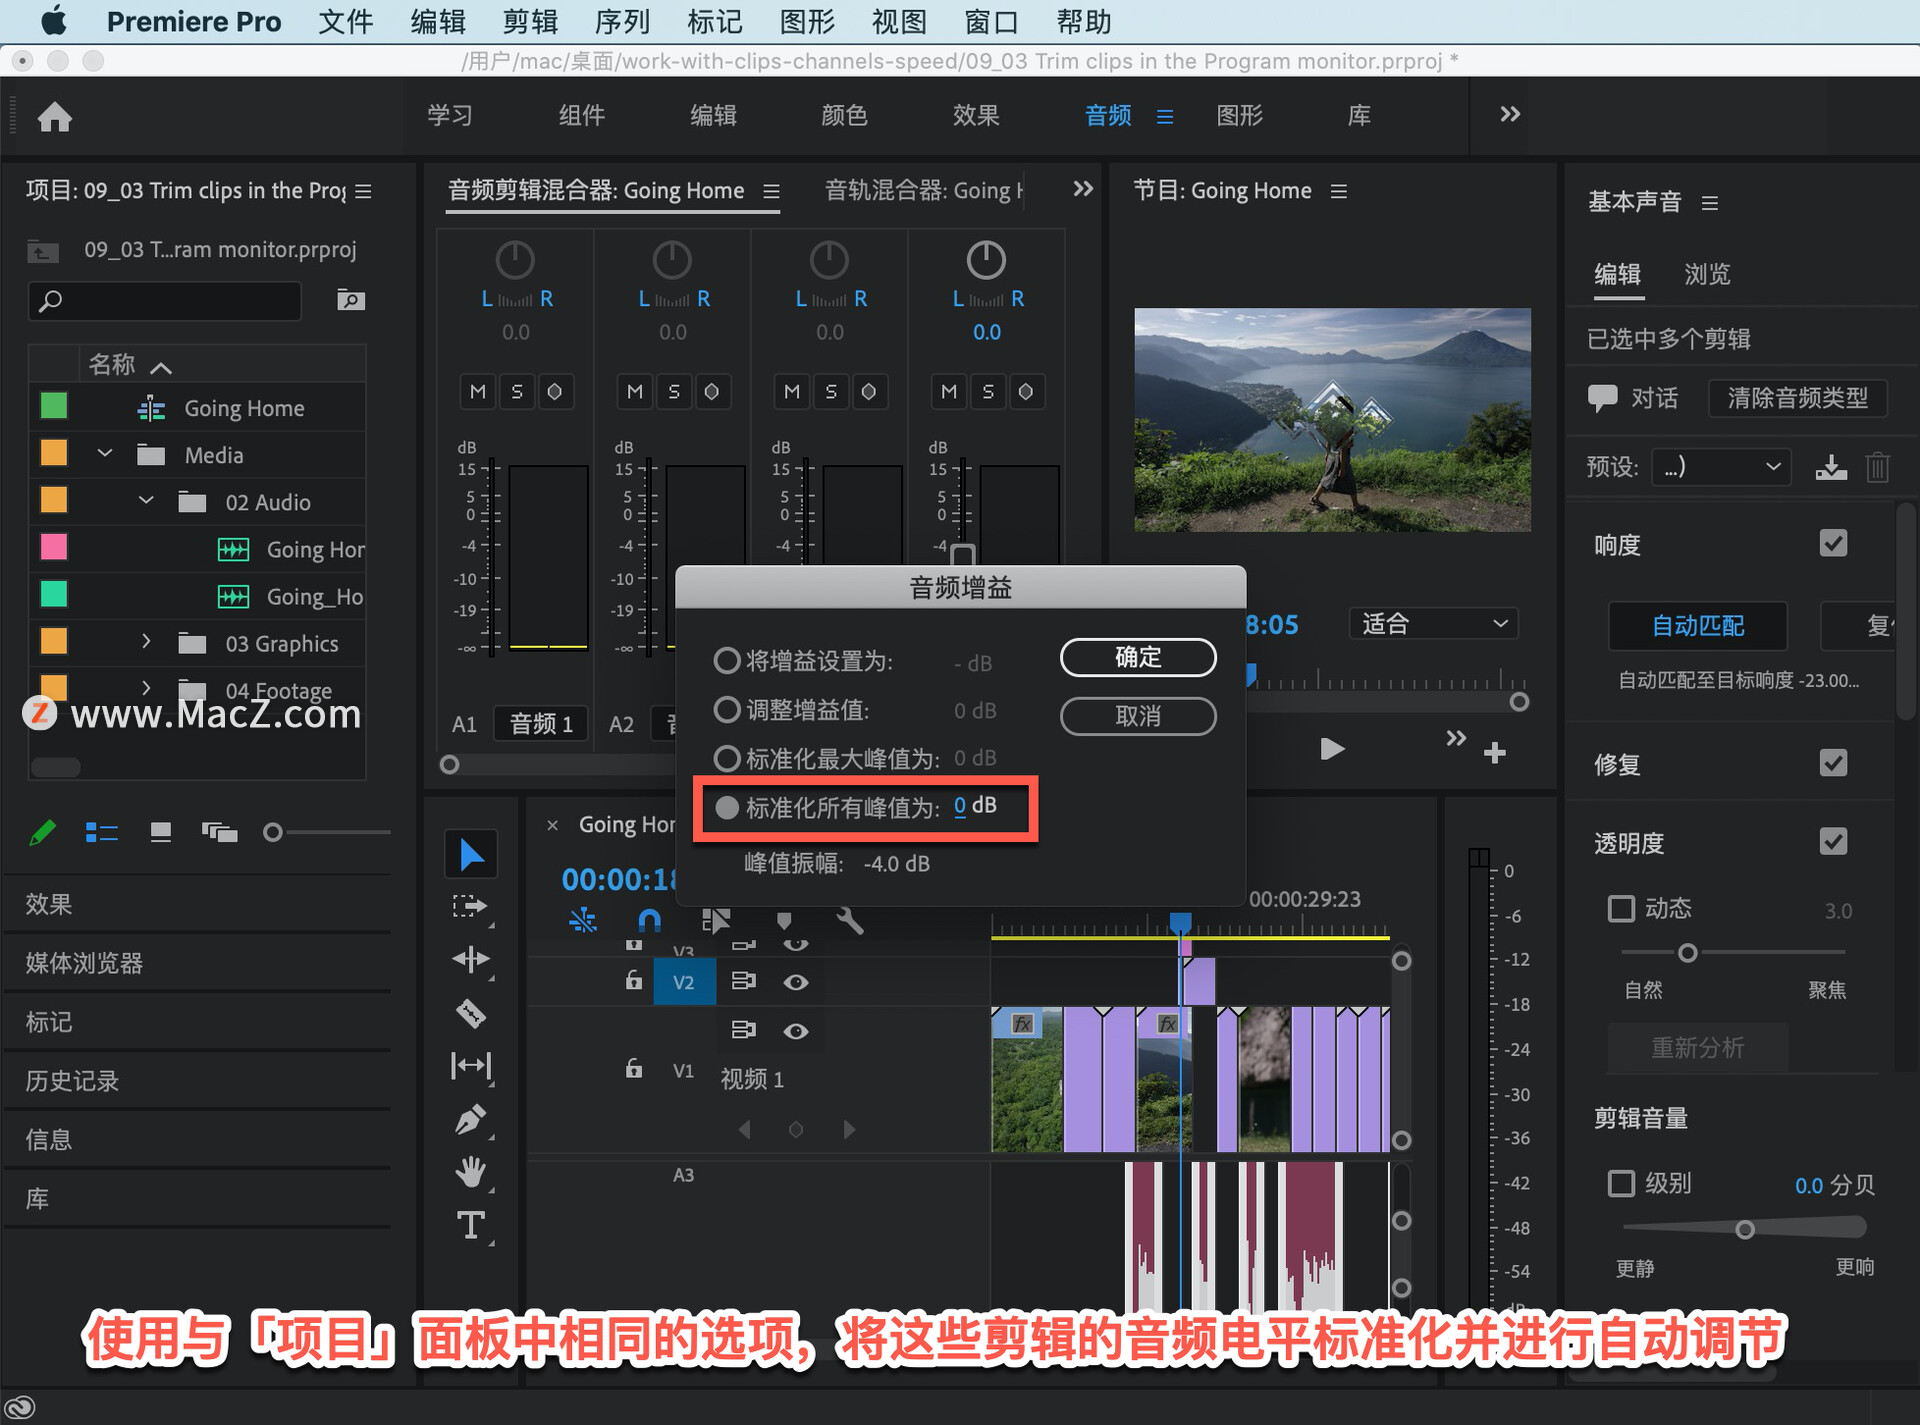Click the 确定 button

point(1138,657)
